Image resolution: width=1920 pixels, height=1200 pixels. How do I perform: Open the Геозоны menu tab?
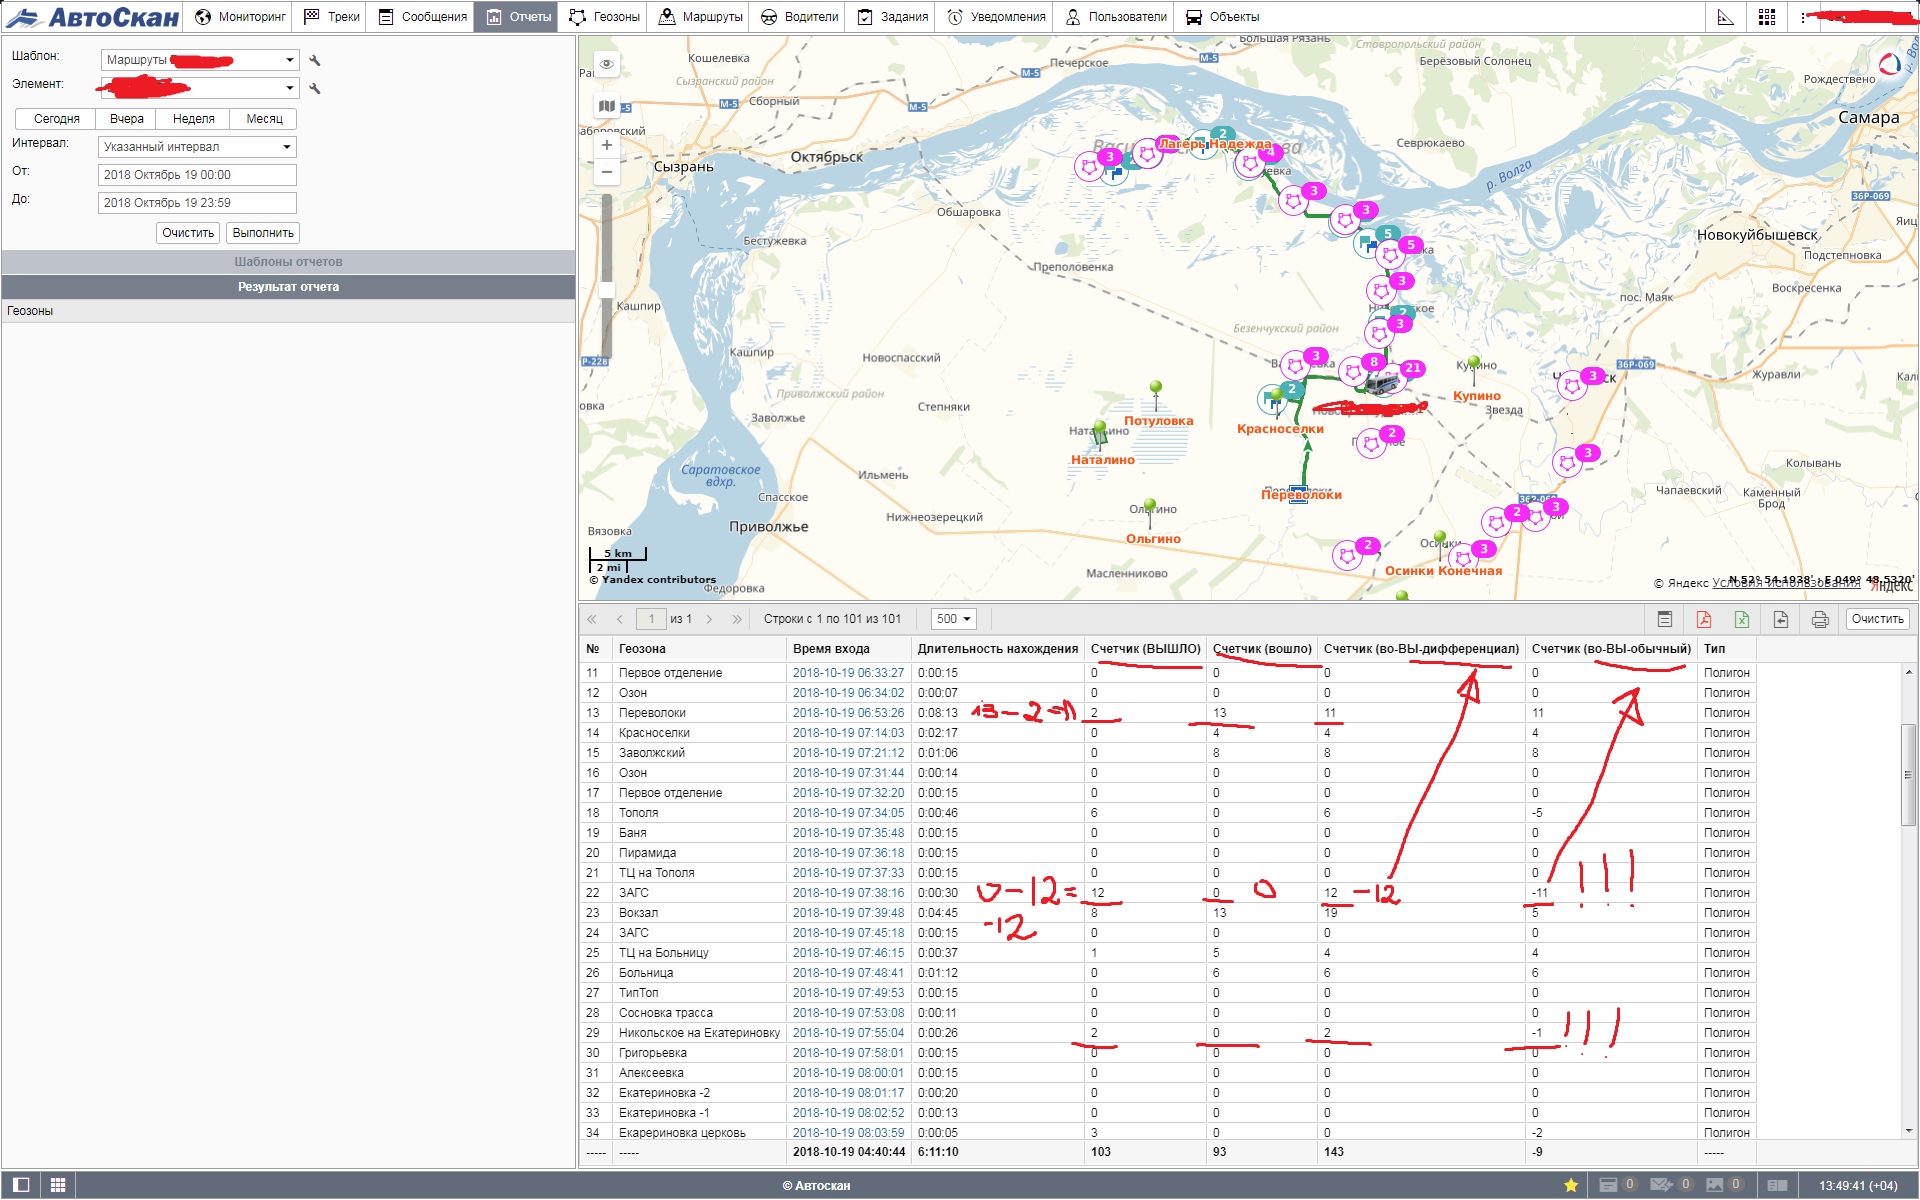coord(605,17)
